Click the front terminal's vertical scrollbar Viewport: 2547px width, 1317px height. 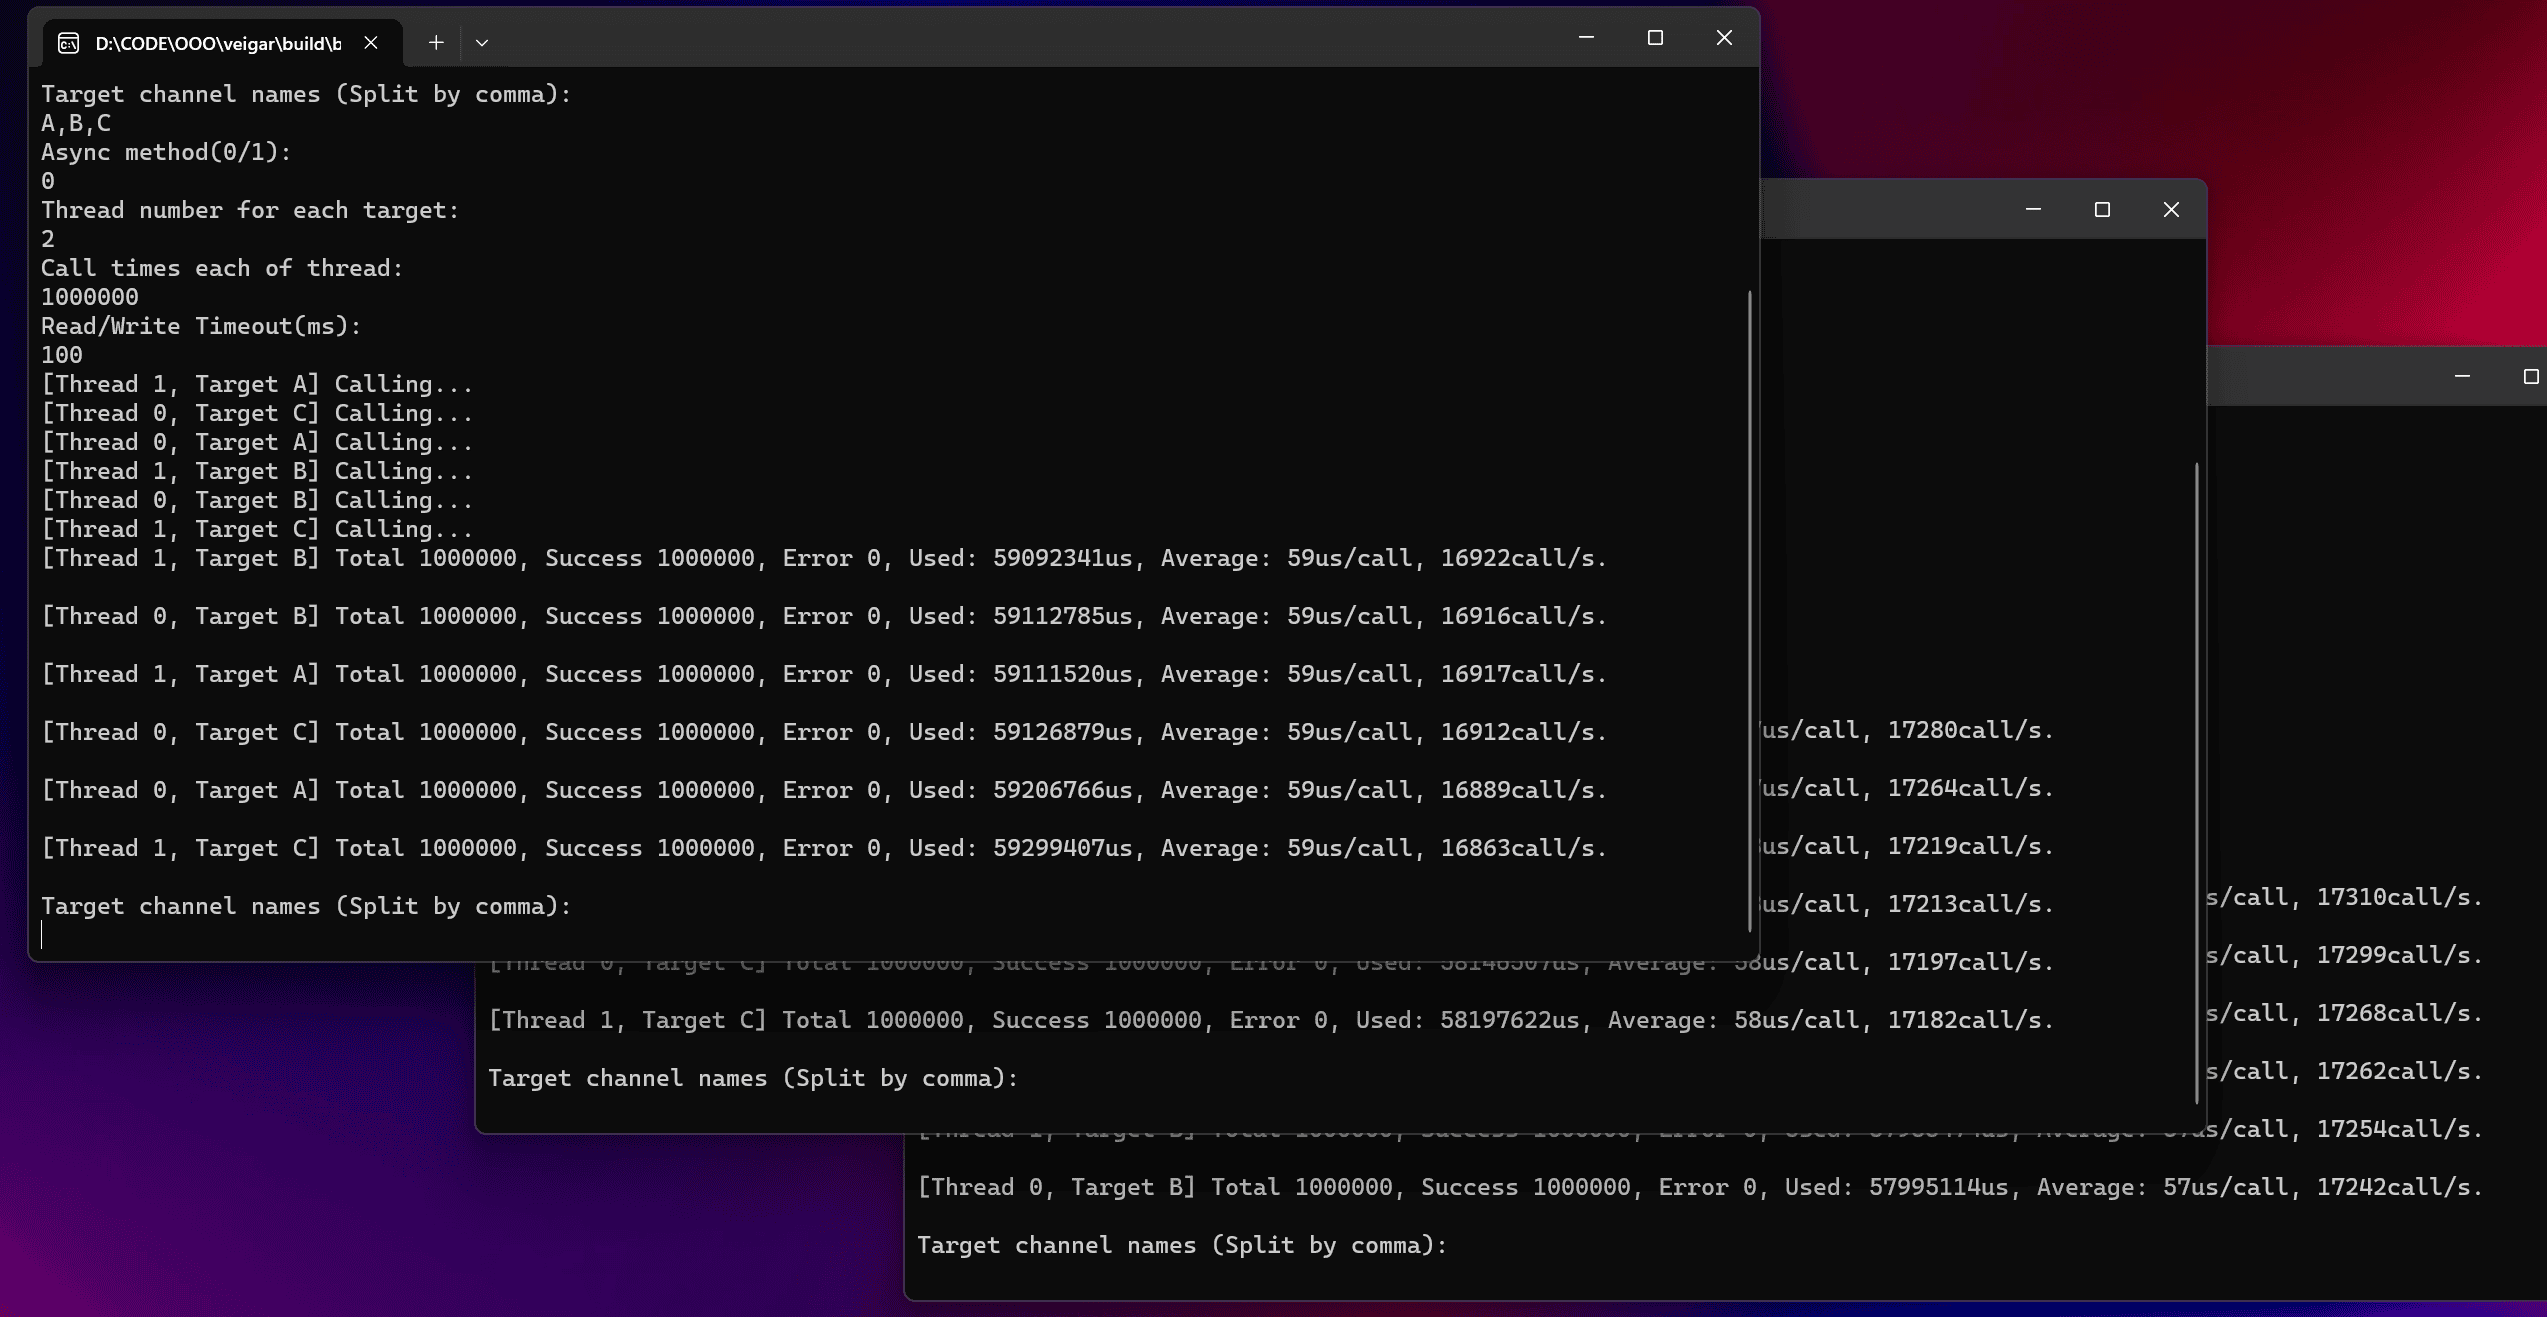(x=1749, y=610)
